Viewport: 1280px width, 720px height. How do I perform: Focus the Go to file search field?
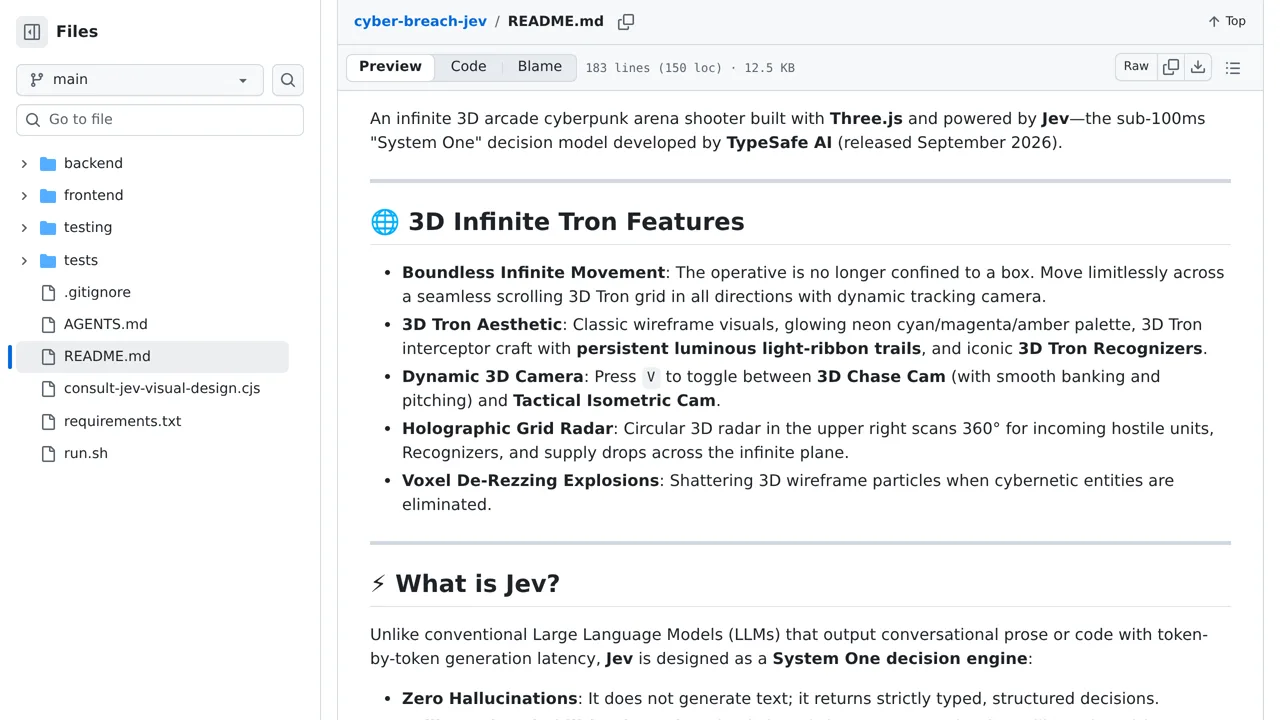[160, 119]
